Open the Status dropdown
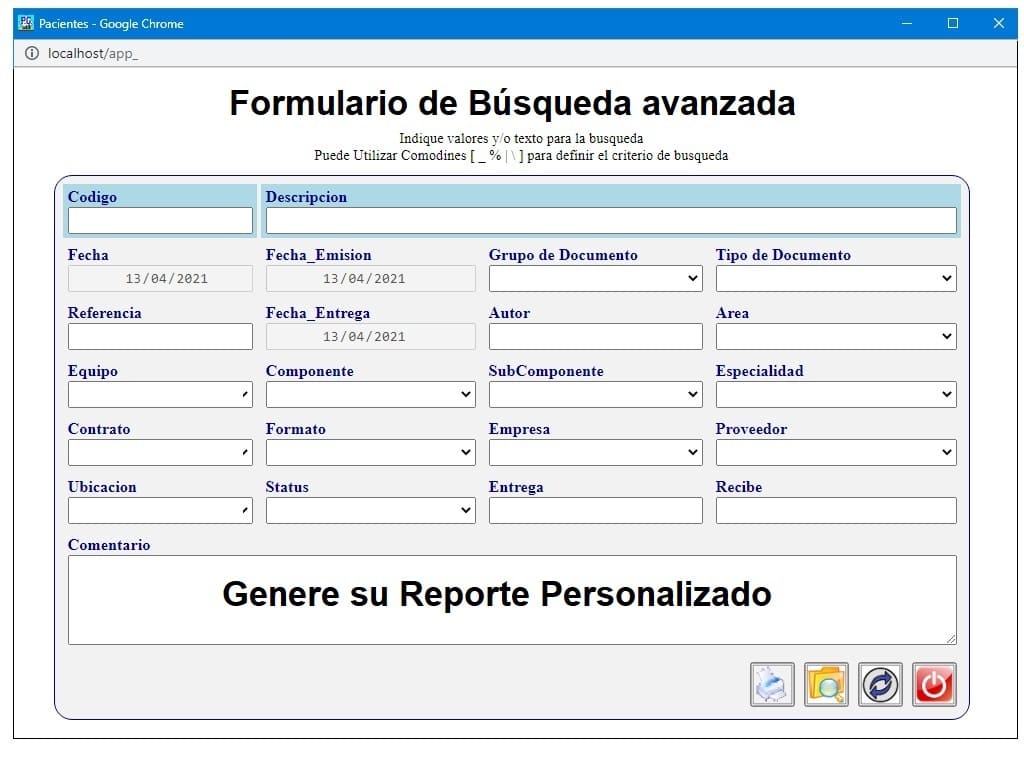The image size is (1024, 760). (x=370, y=511)
